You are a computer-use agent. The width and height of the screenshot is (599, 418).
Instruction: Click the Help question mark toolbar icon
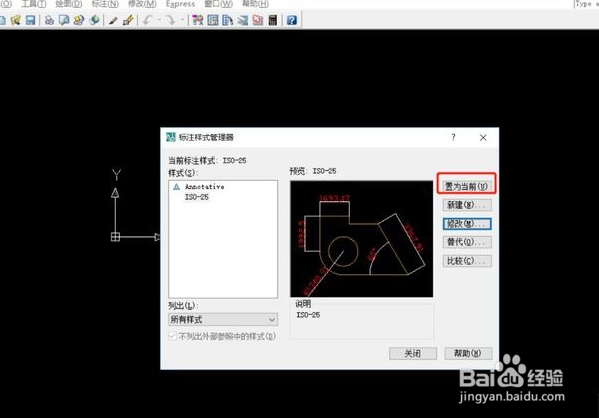pyautogui.click(x=292, y=20)
